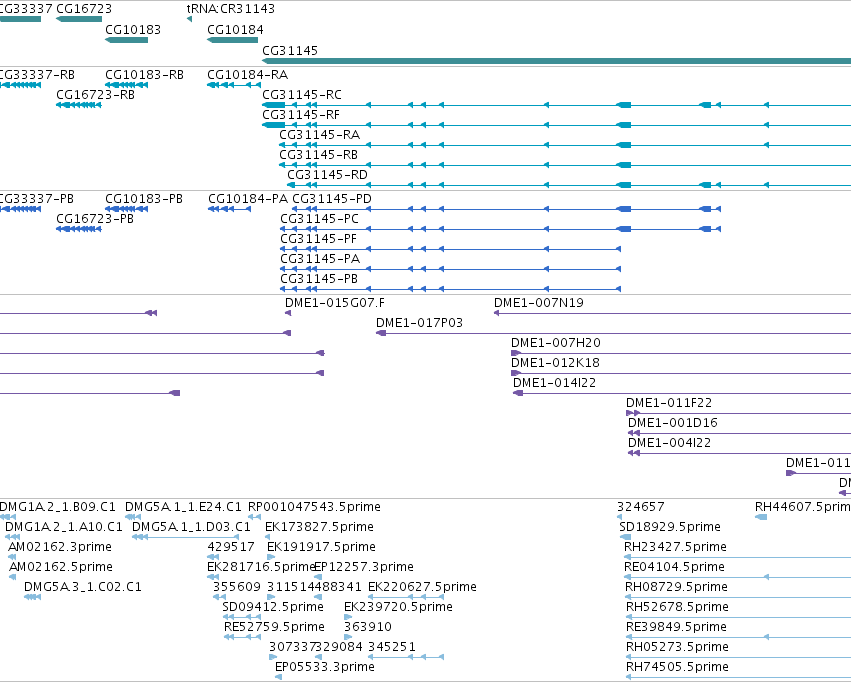
Task: Click the DMG5A.1_1.E24.C1 EST label
Action: 183,507
